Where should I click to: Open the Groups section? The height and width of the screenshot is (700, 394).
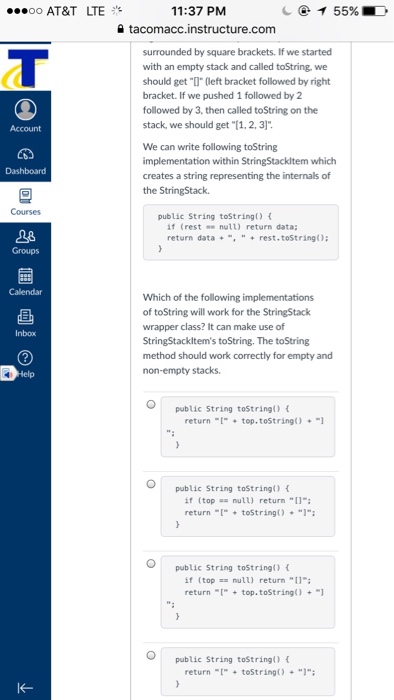pos(25,243)
